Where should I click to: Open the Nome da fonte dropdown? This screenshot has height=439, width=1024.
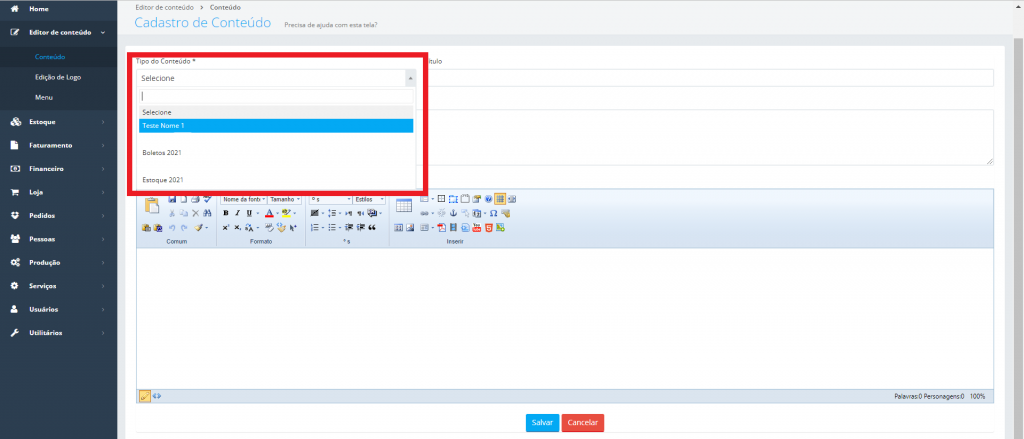tap(243, 199)
